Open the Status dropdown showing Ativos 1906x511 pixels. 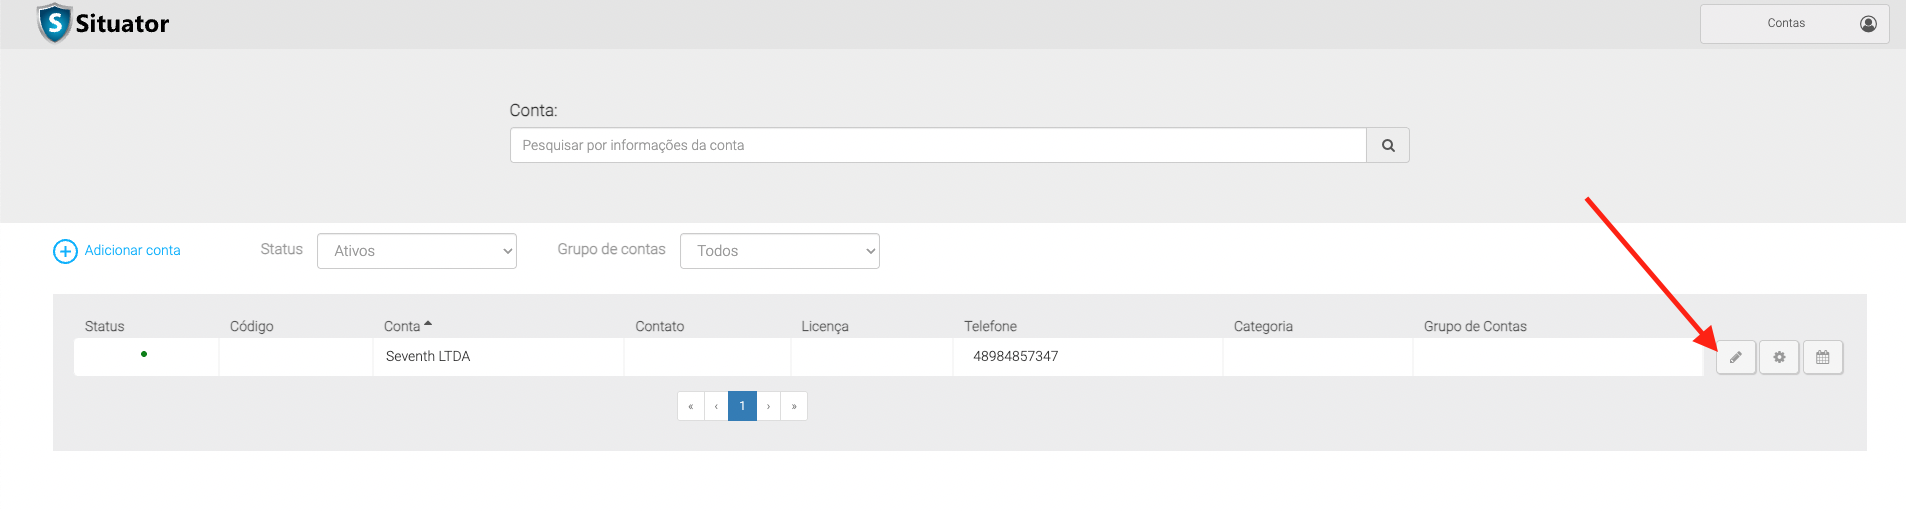[x=416, y=251]
